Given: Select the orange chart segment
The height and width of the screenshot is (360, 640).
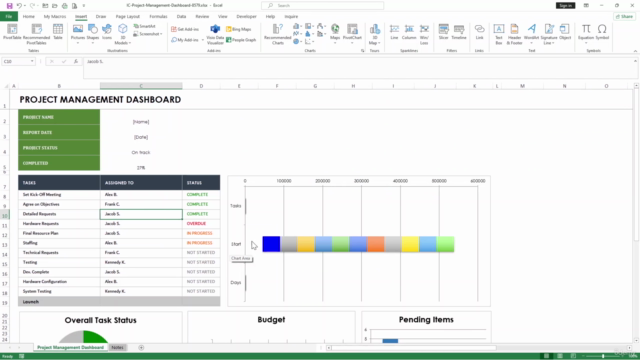Looking at the screenshot, I should (x=376, y=244).
